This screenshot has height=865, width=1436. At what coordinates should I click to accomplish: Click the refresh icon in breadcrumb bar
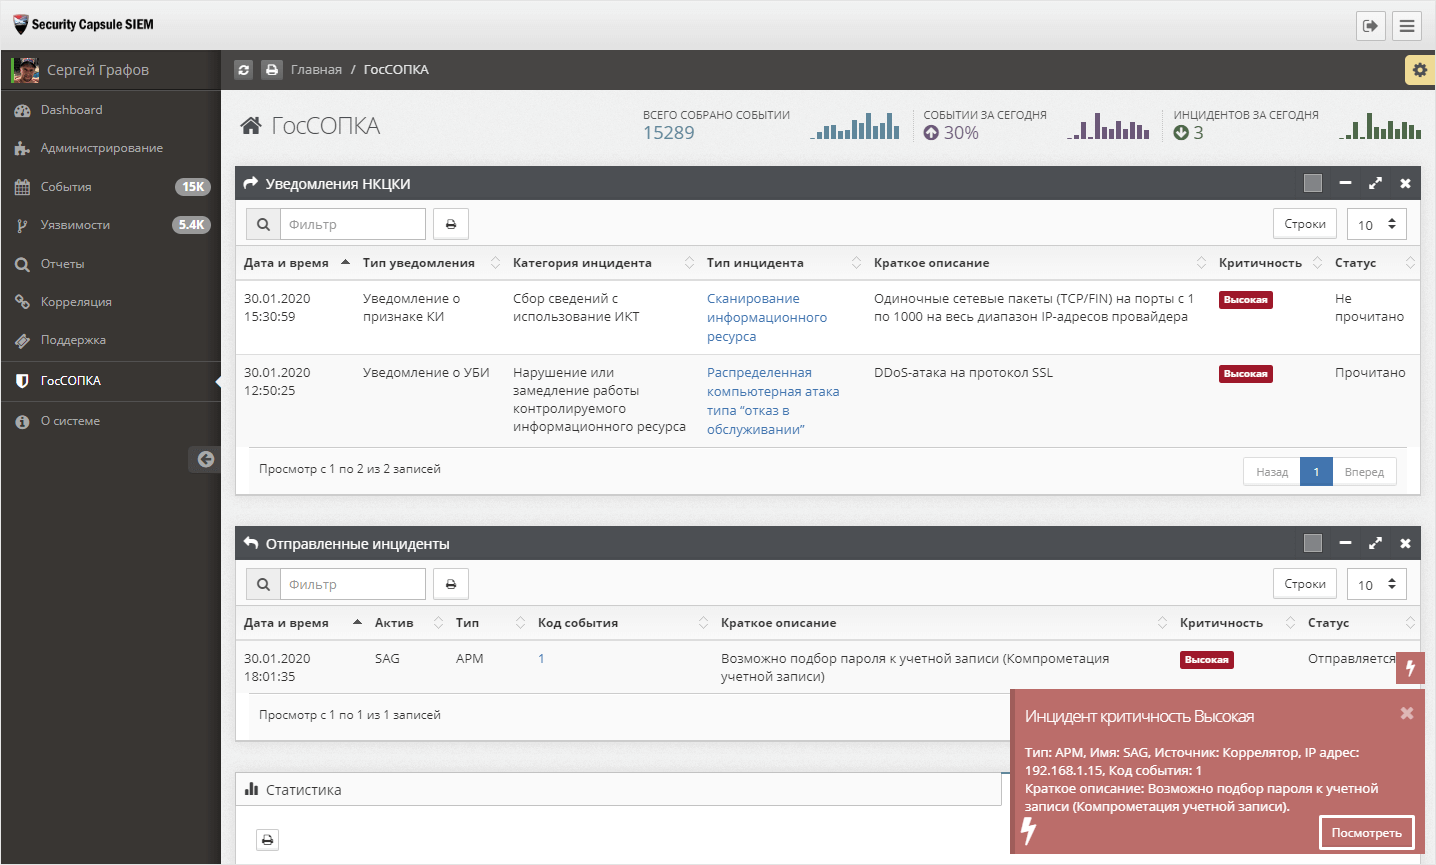(x=244, y=70)
